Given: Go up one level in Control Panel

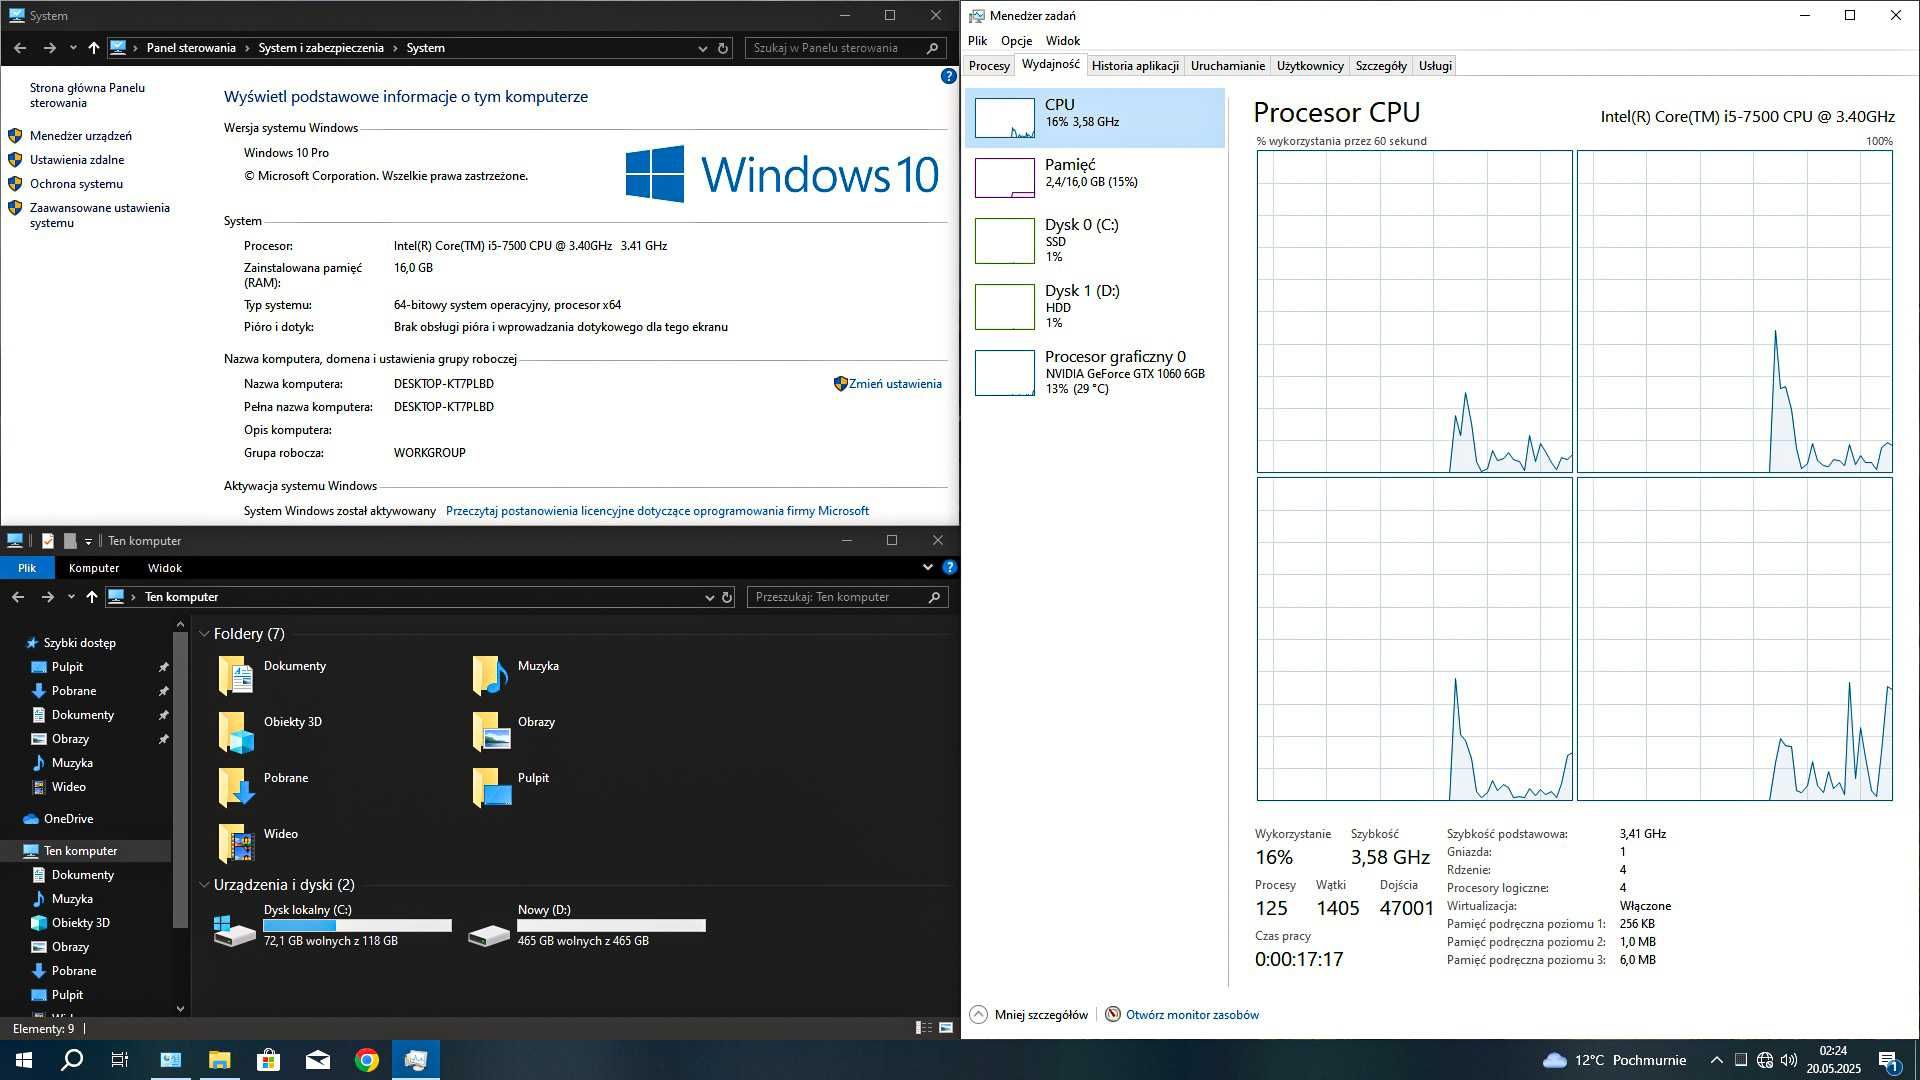Looking at the screenshot, I should (x=93, y=48).
